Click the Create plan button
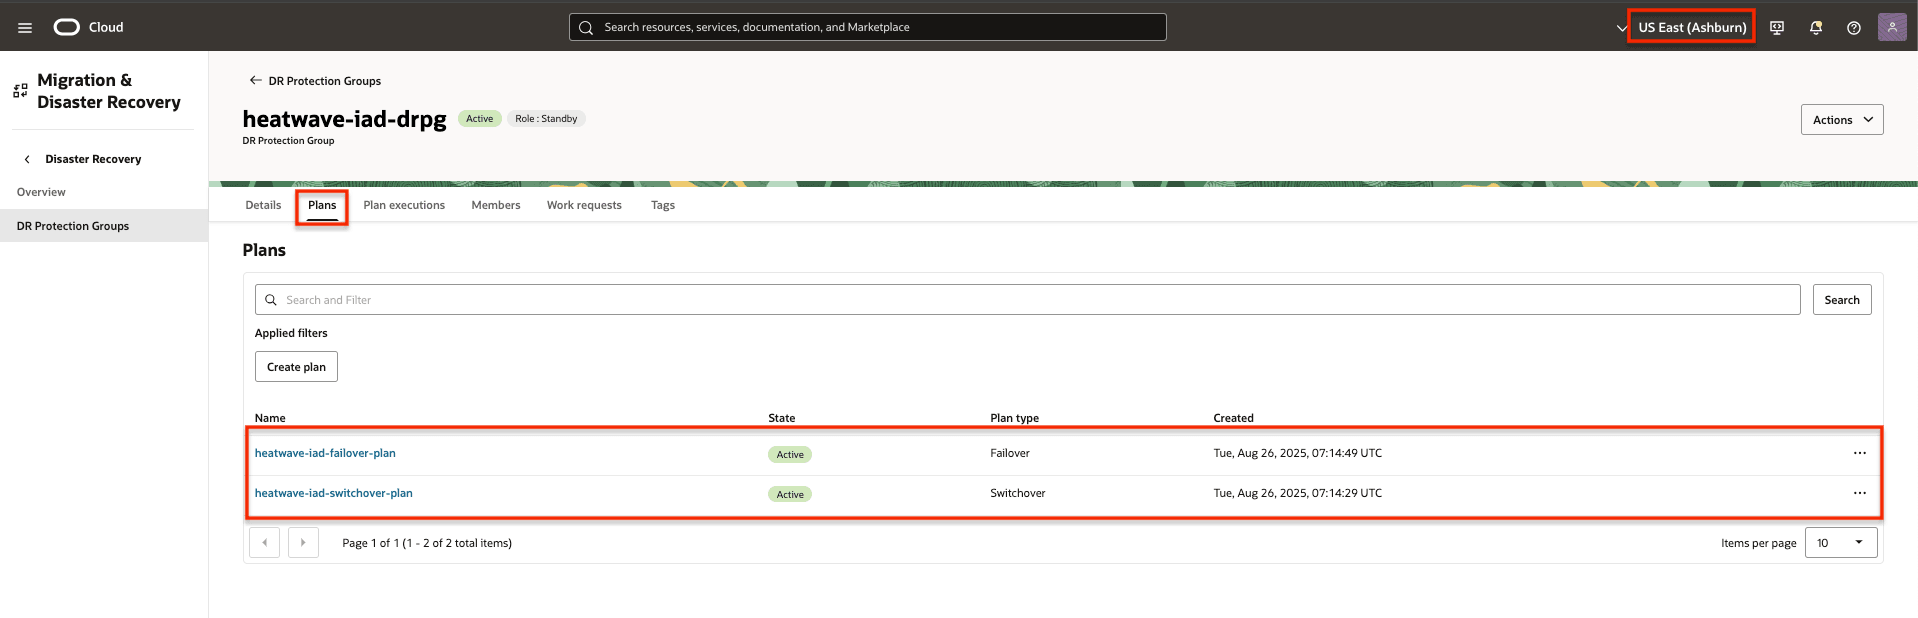Screen dimensions: 1918x618 point(296,367)
